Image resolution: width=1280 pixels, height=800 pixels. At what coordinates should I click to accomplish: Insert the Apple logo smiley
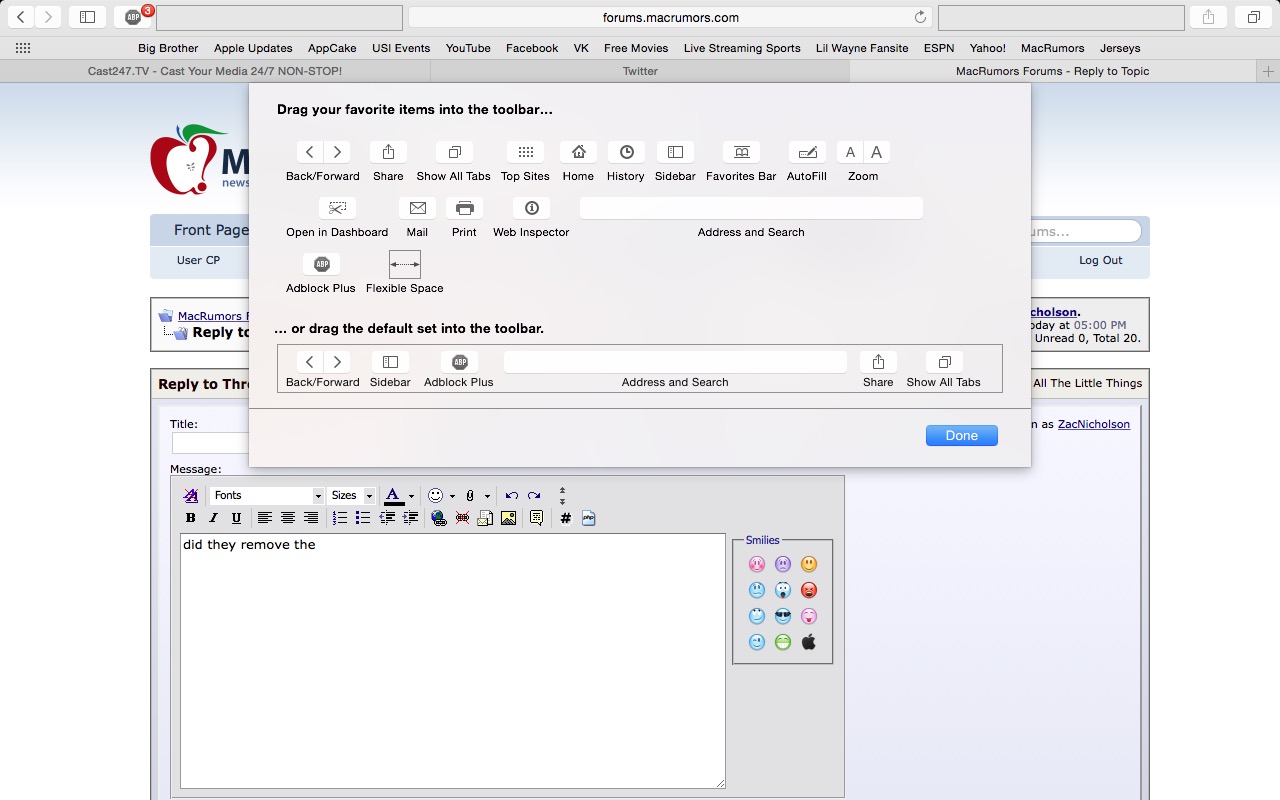coord(809,642)
